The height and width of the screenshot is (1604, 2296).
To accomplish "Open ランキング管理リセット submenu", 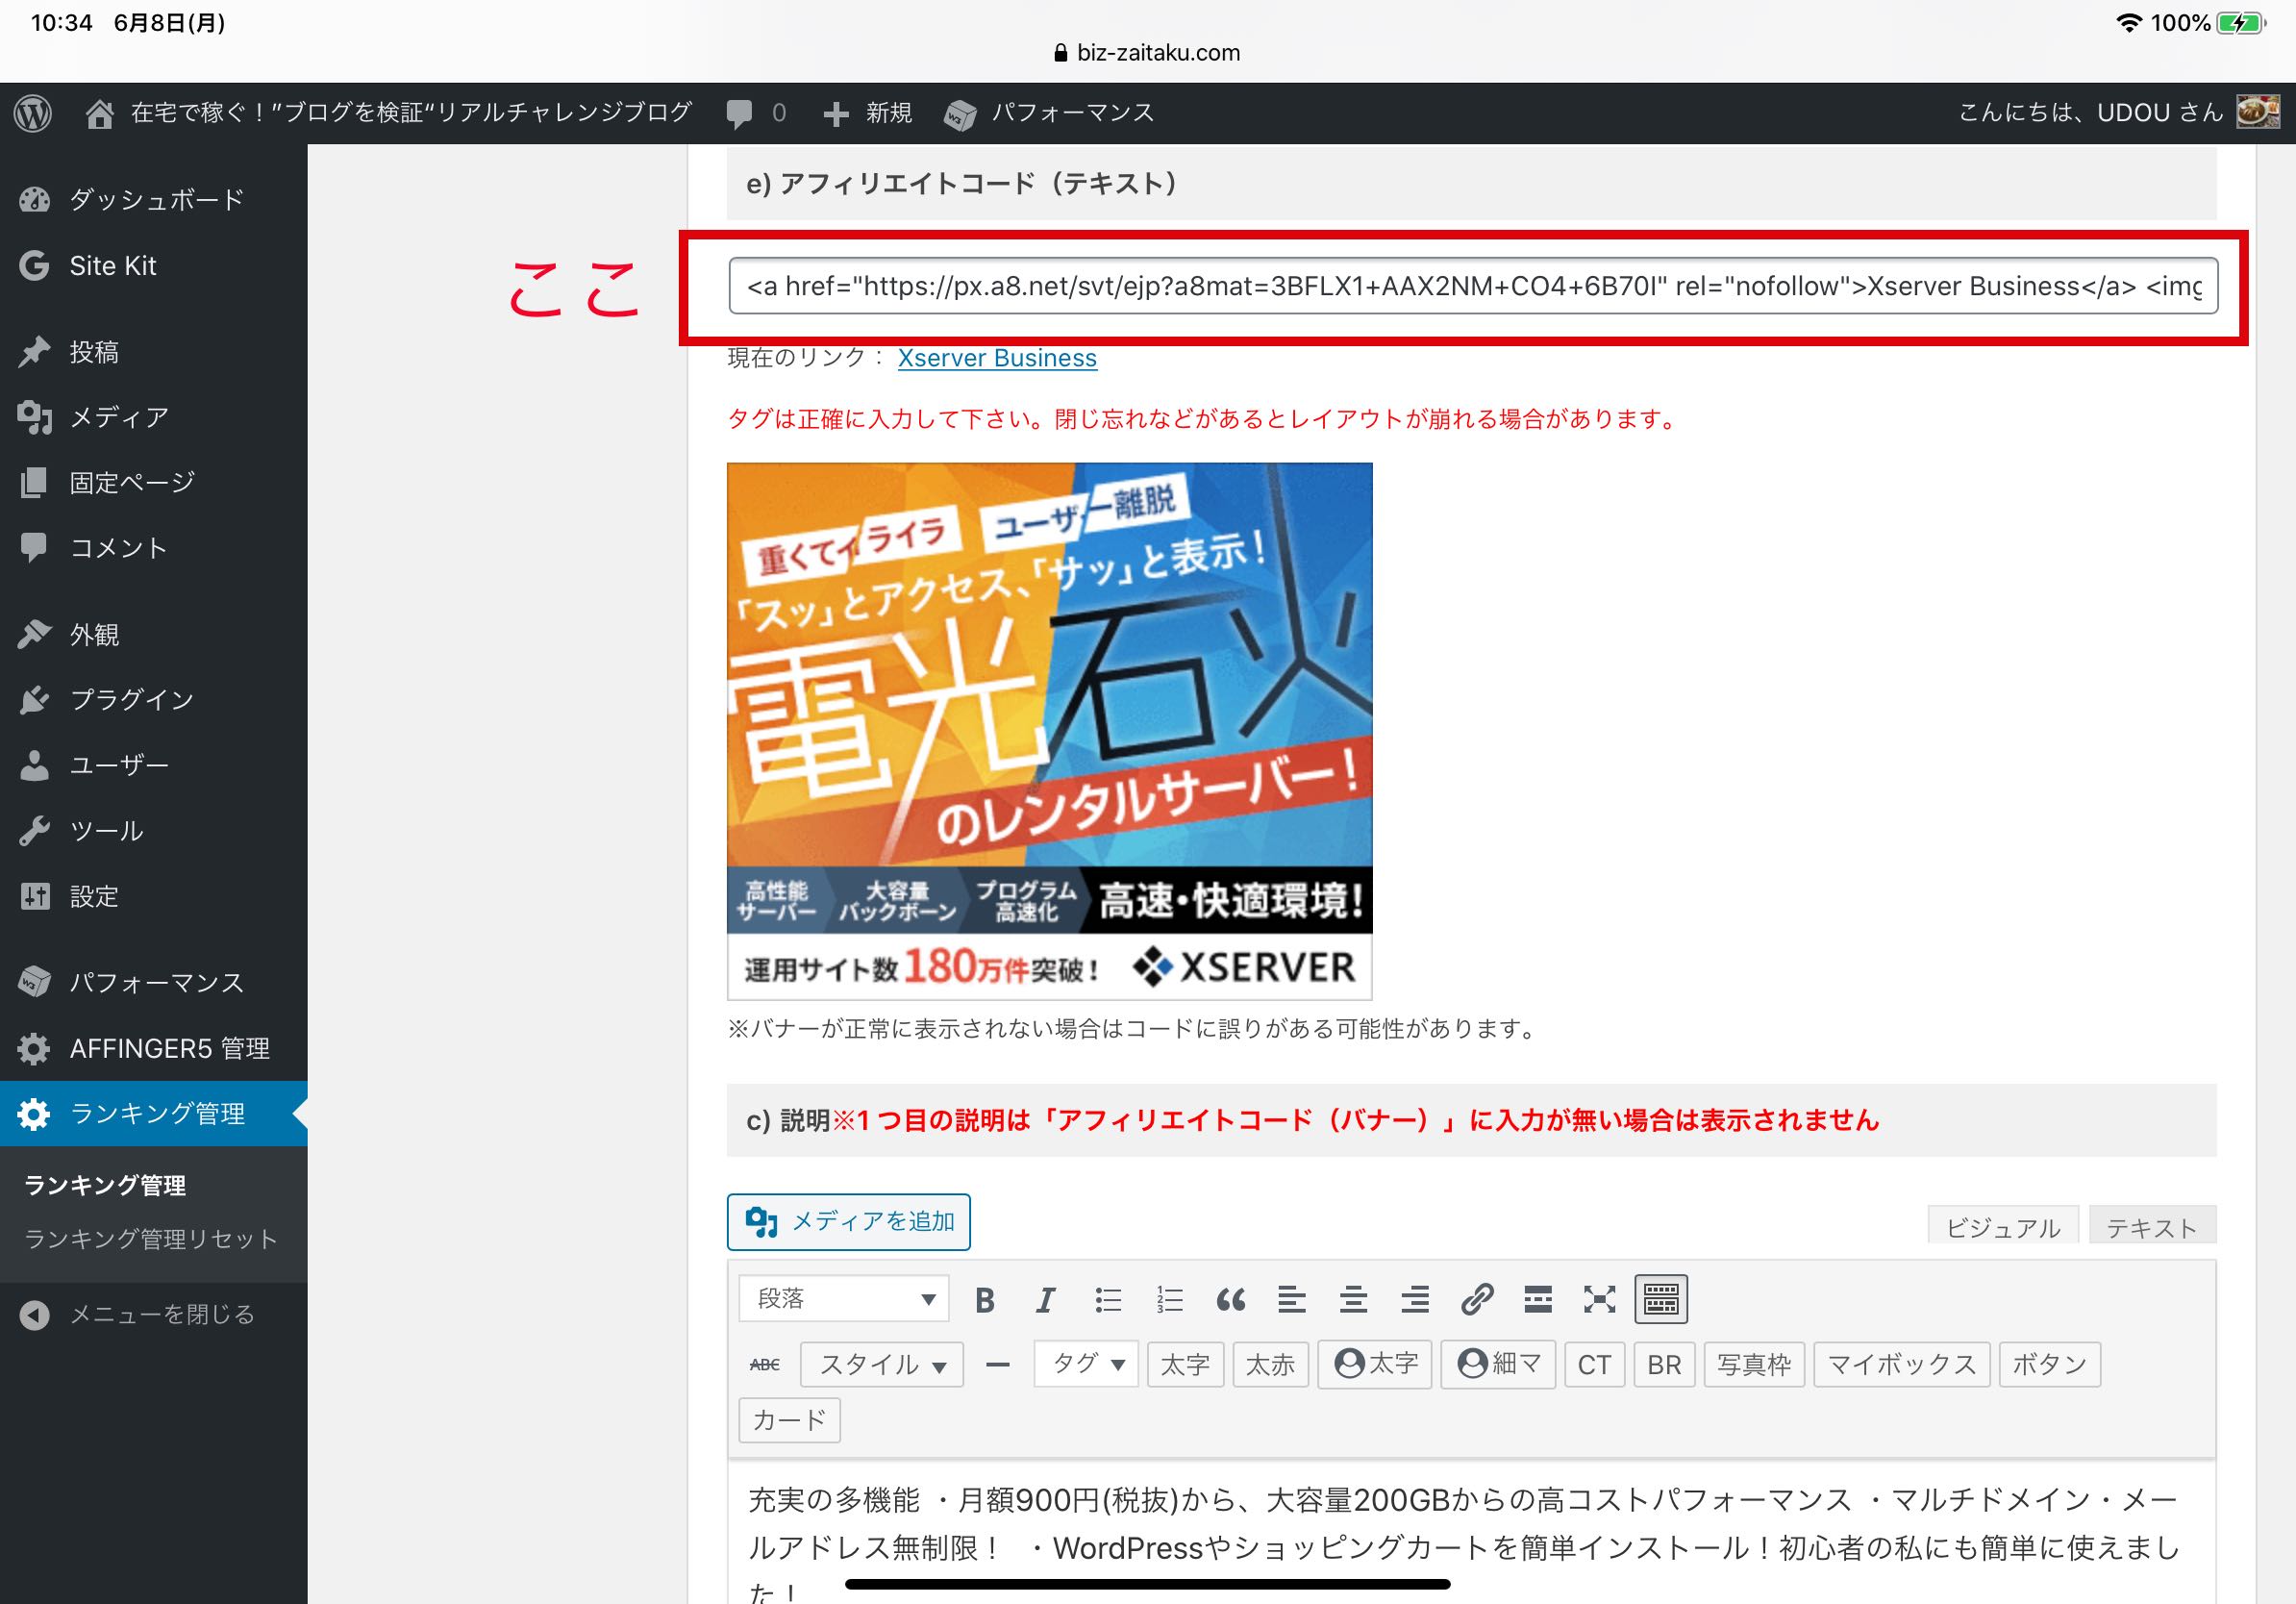I will click(x=150, y=1239).
